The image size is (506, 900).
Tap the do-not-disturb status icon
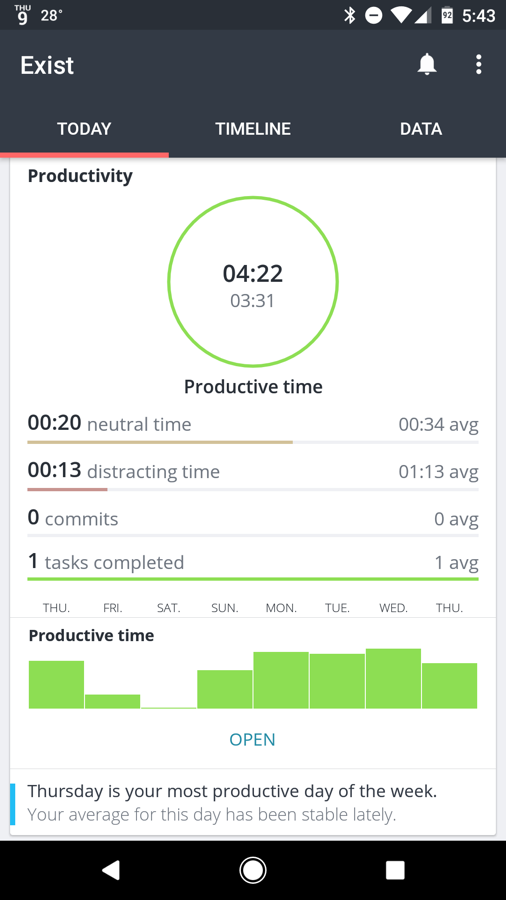coord(373,15)
